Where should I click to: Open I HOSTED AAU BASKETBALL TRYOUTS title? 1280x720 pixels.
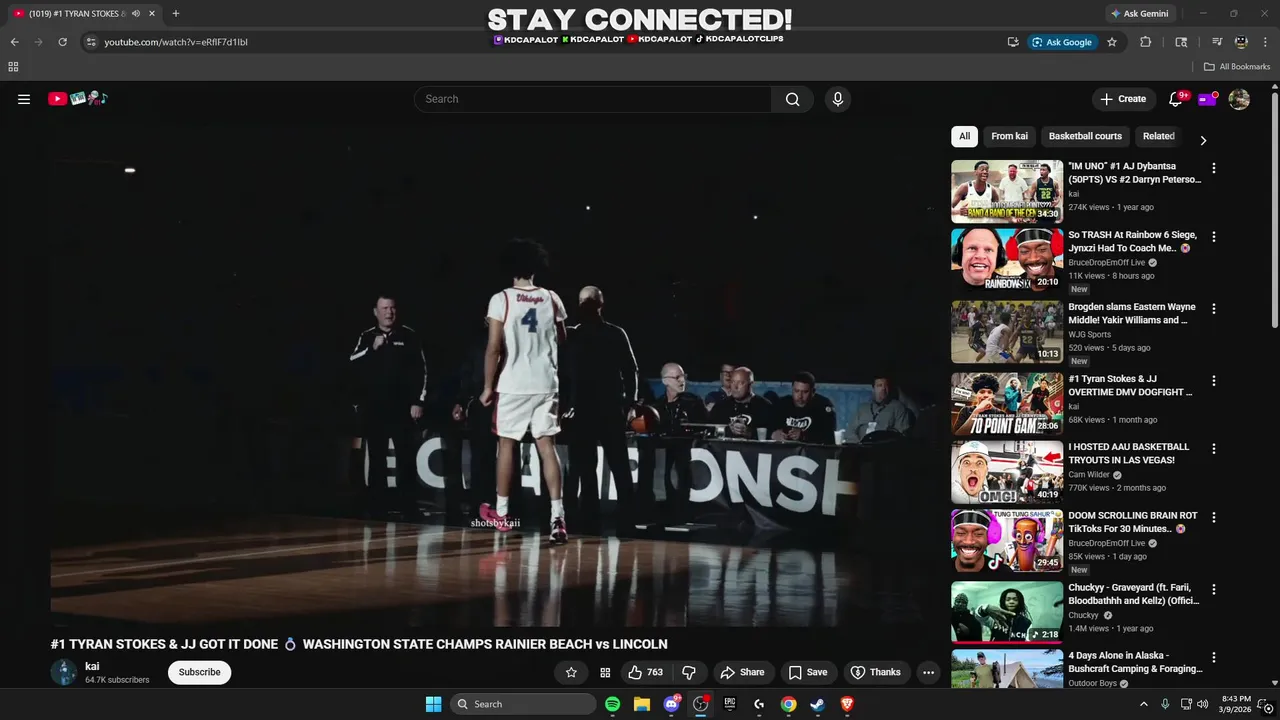pos(1129,453)
